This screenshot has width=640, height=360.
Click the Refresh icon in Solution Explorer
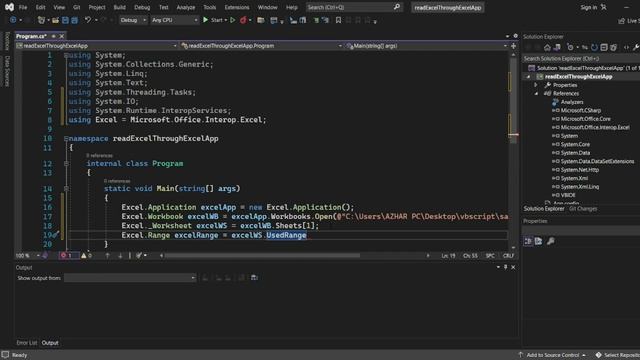tap(594, 47)
